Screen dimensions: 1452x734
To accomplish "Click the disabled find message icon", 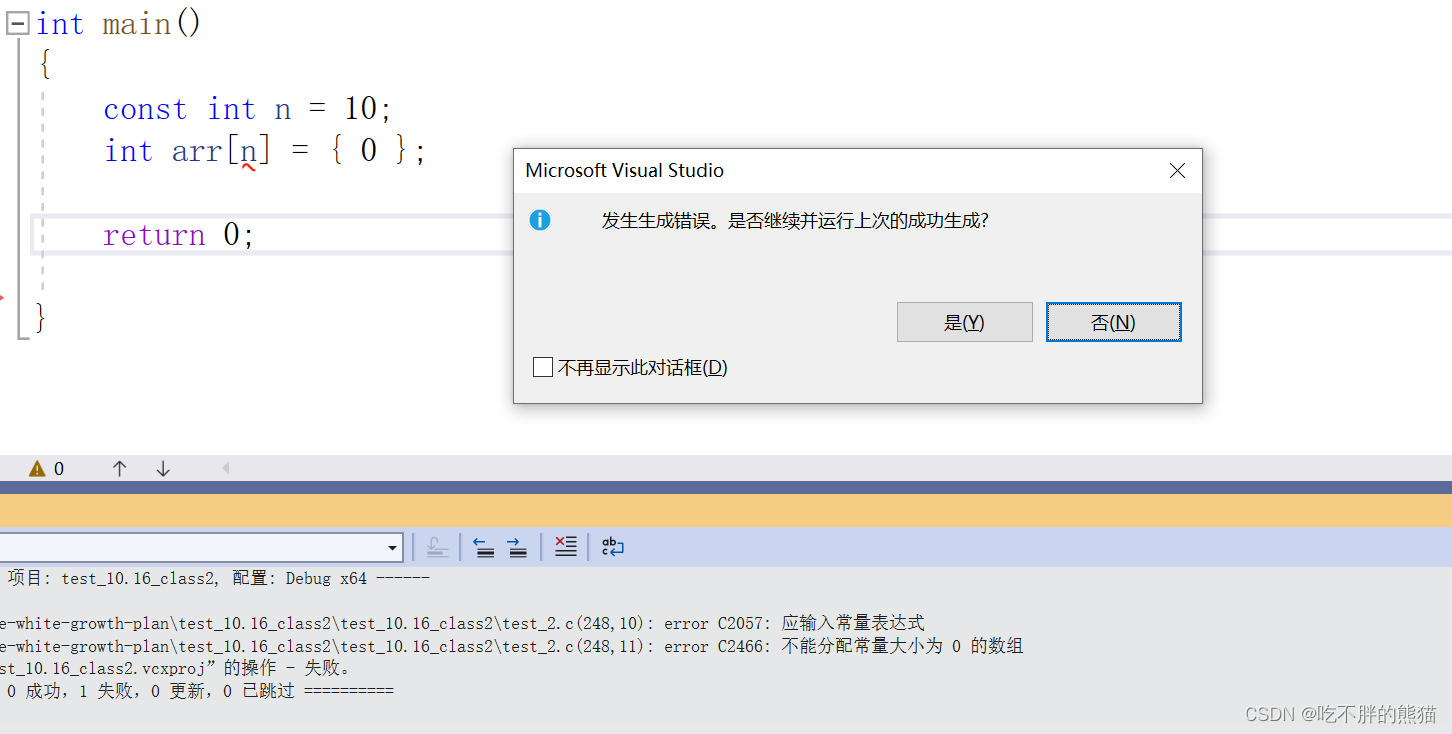I will (x=436, y=547).
